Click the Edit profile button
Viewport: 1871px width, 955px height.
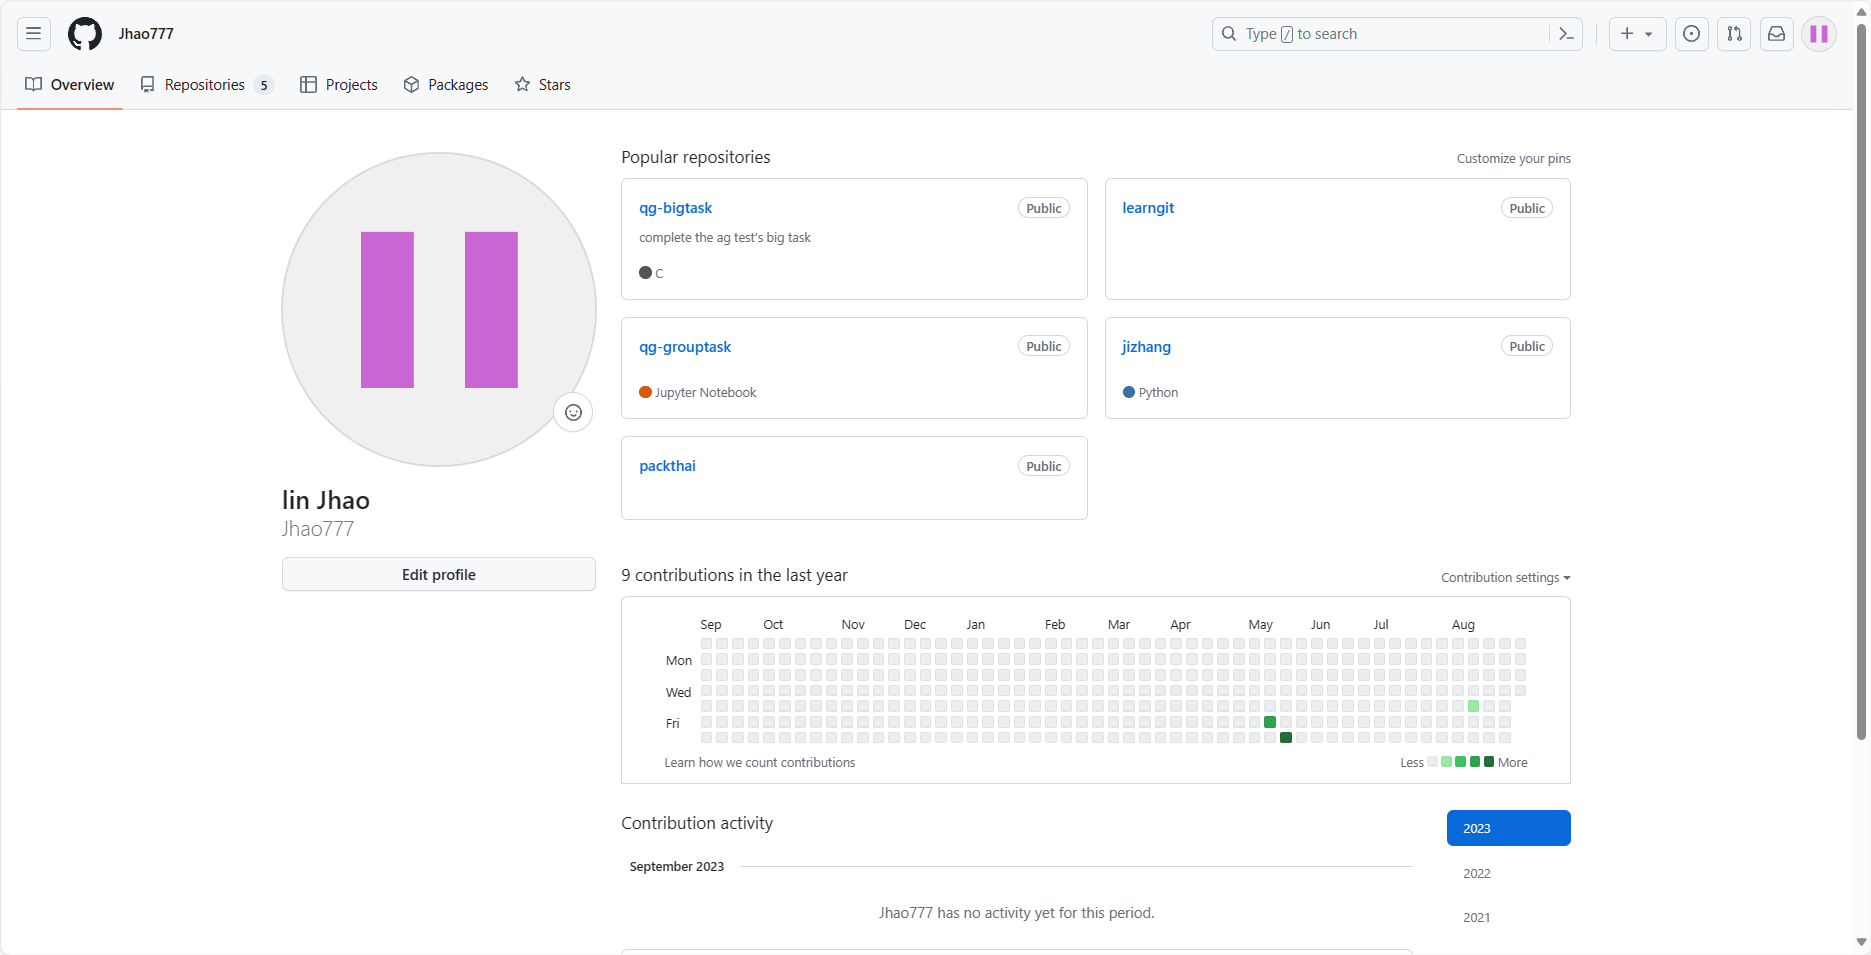(x=438, y=575)
